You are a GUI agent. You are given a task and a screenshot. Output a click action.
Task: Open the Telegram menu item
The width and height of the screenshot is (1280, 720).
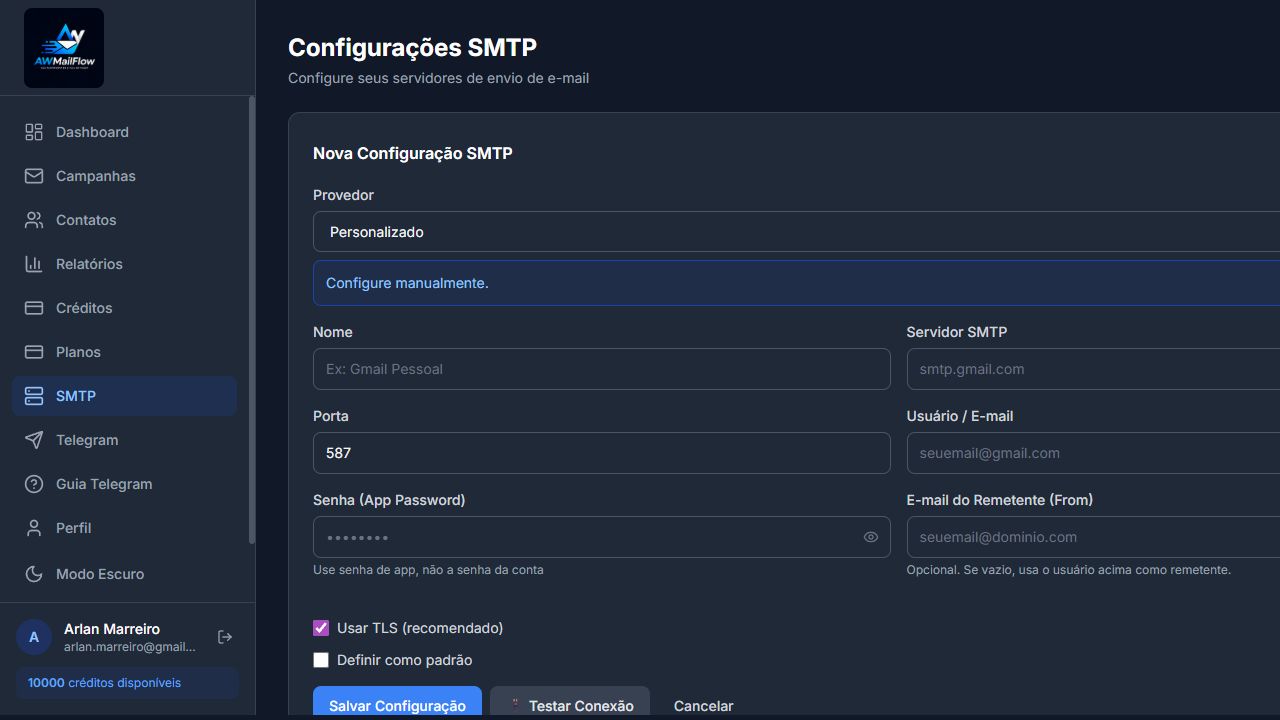point(124,440)
